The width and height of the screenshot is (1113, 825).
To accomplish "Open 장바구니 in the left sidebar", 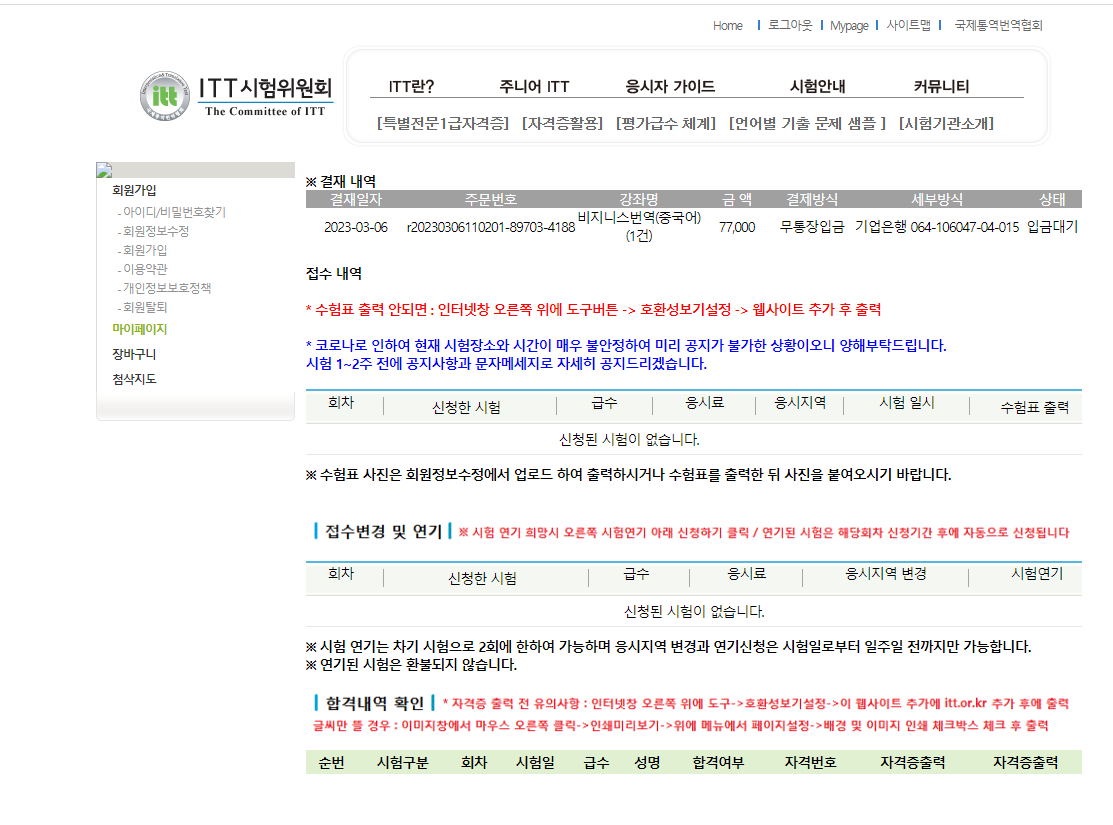I will click(134, 354).
